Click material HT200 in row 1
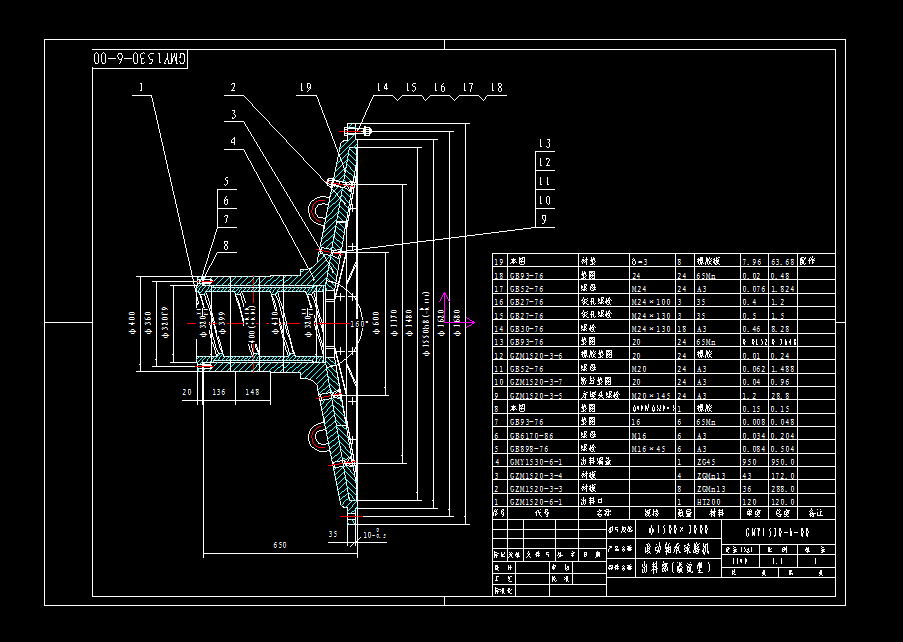 708,502
